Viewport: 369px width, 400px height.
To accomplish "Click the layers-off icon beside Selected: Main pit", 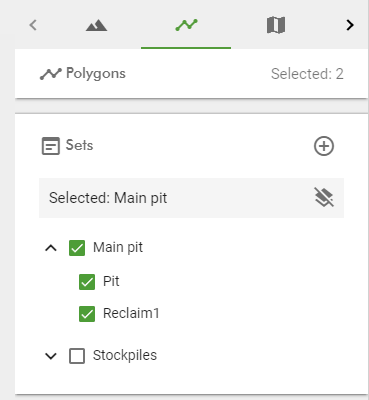I will 324,197.
